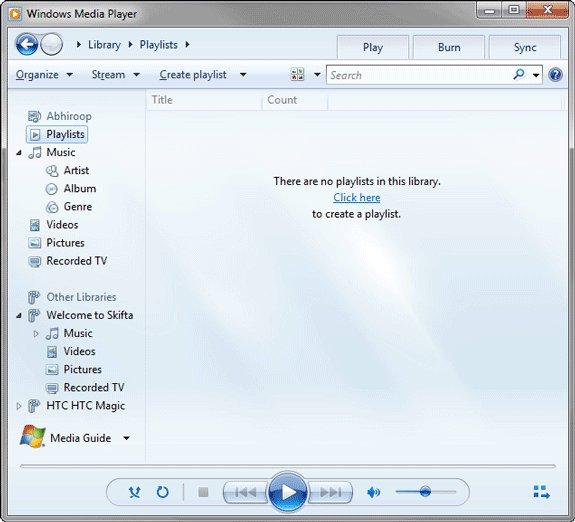
Task: Toggle shuffle mode
Action: (x=135, y=492)
